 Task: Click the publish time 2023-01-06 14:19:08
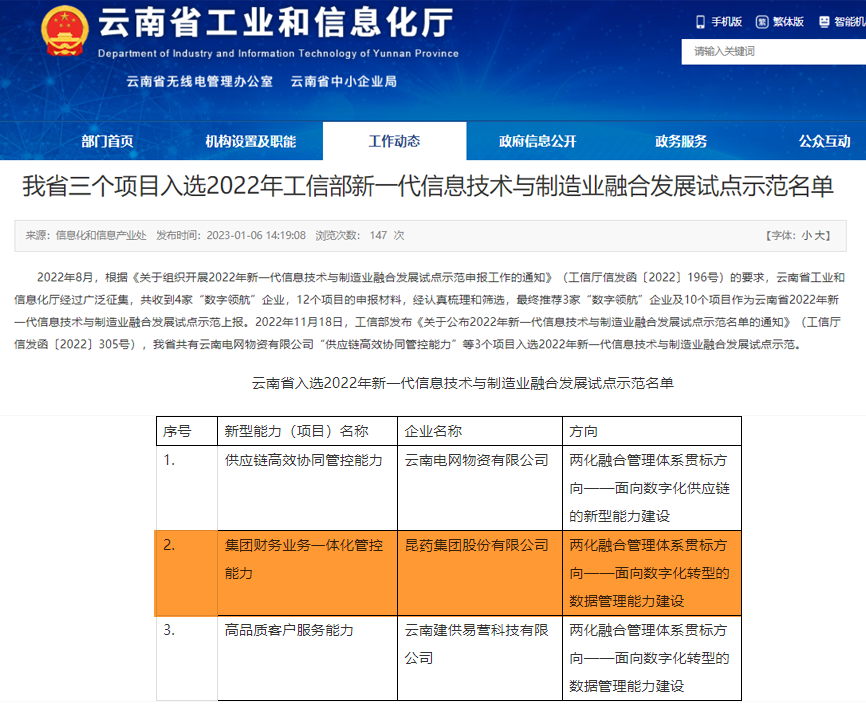[x=256, y=235]
